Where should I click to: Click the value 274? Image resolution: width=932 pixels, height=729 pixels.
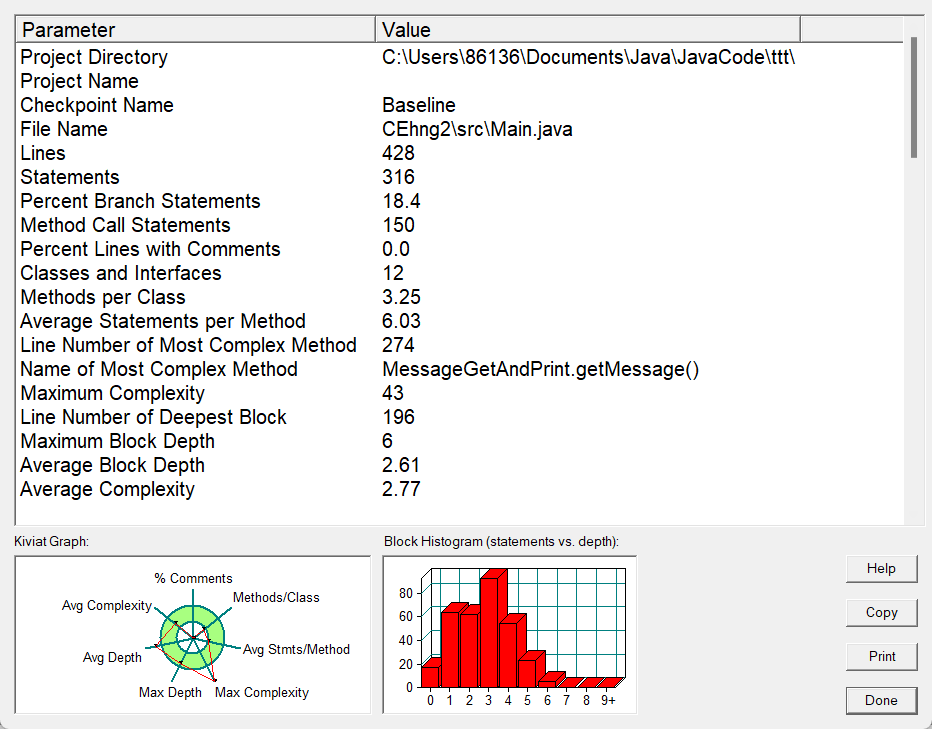(x=398, y=345)
